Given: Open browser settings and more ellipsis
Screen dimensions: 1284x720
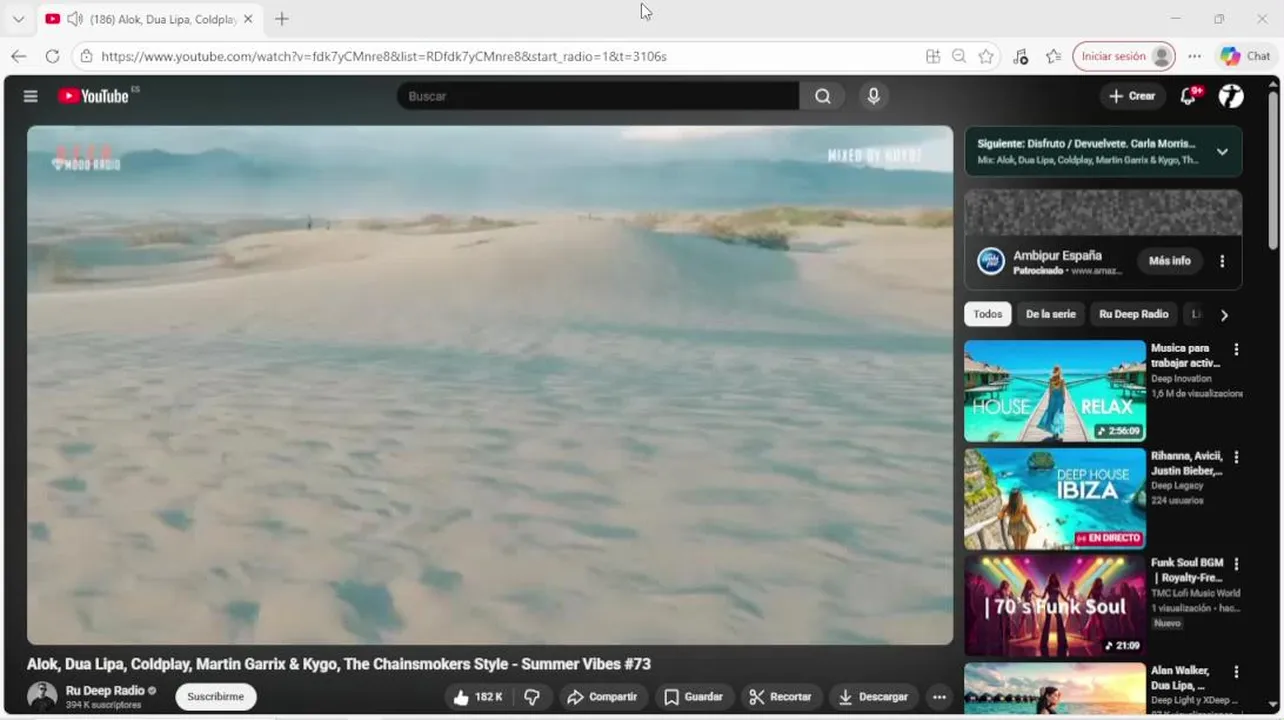Looking at the screenshot, I should pos(1194,57).
